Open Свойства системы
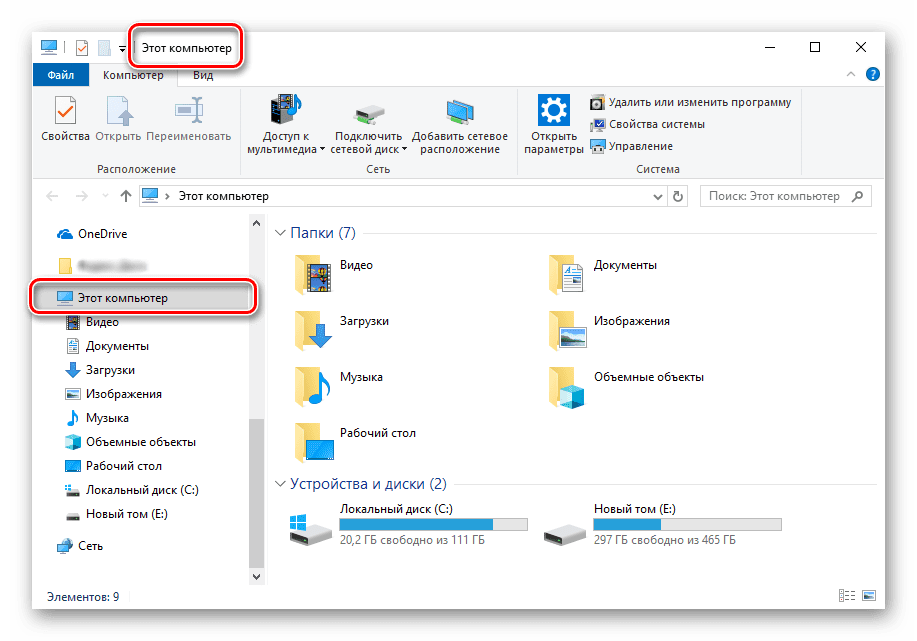 [x=647, y=124]
